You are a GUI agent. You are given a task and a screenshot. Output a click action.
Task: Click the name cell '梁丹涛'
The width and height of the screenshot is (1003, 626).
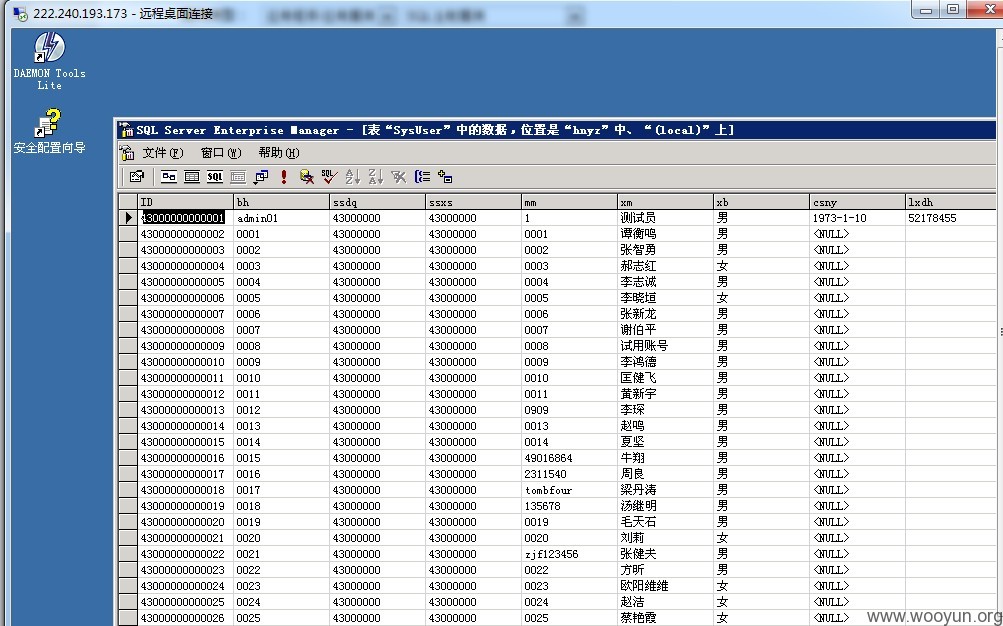pyautogui.click(x=665, y=490)
